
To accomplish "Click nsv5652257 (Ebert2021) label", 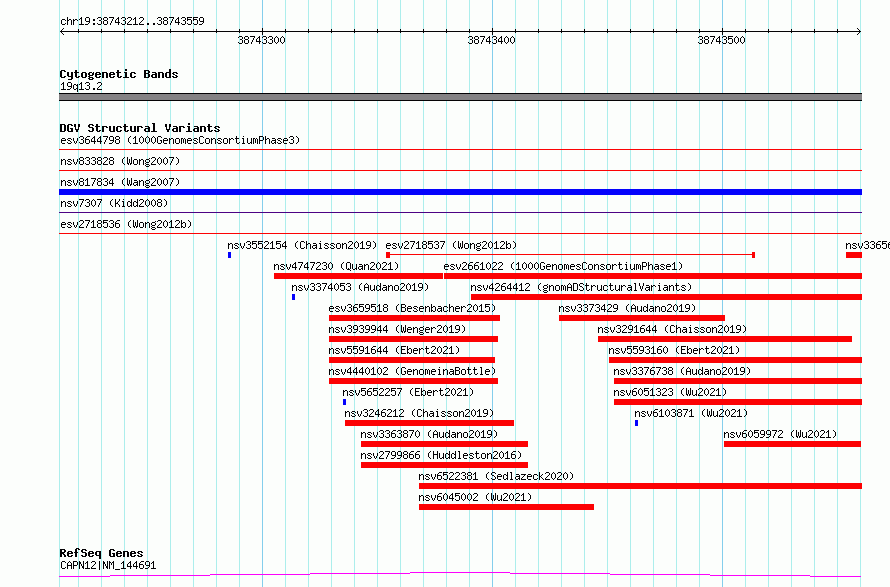I will coord(408,392).
